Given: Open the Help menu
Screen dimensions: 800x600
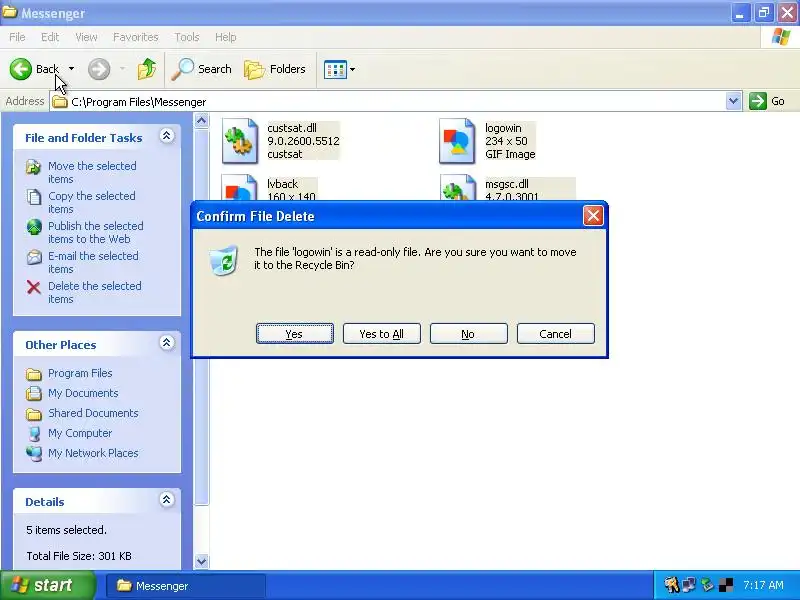Looking at the screenshot, I should coord(226,37).
